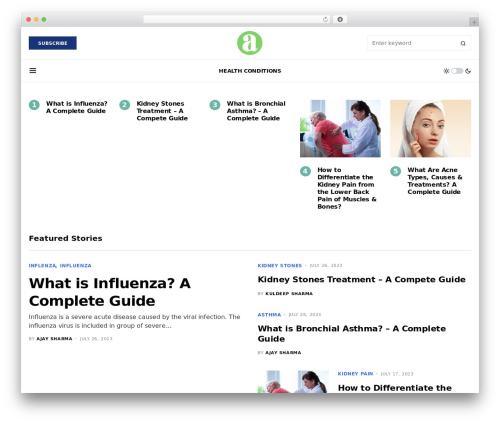Screen dimensions: 500x423
Task: Open the hamburger menu icon
Action: coord(33,71)
